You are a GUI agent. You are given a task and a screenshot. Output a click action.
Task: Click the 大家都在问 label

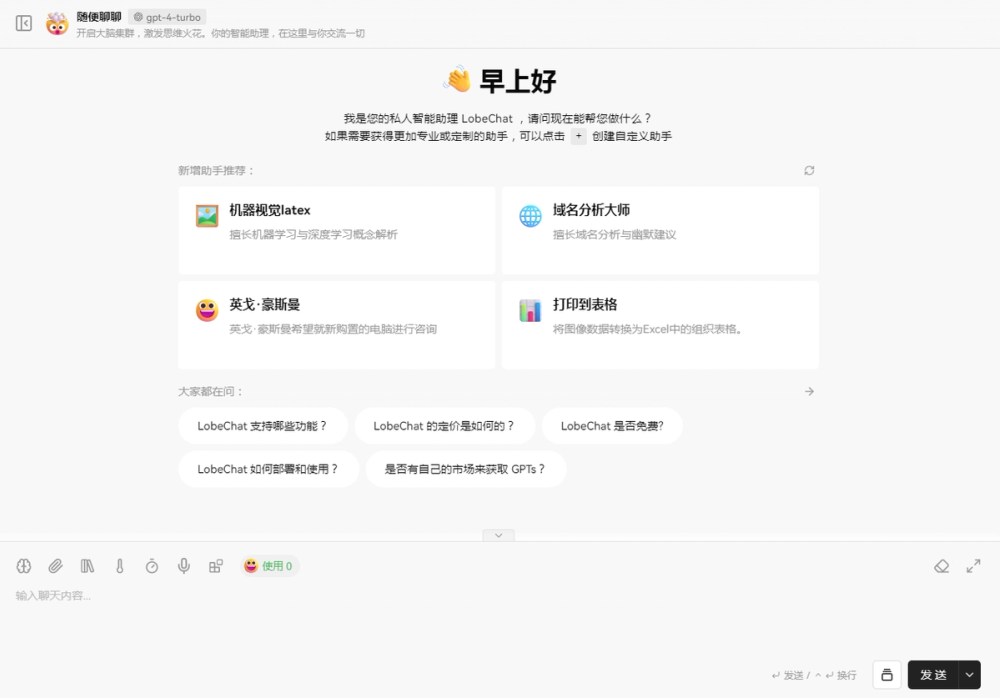tap(210, 391)
